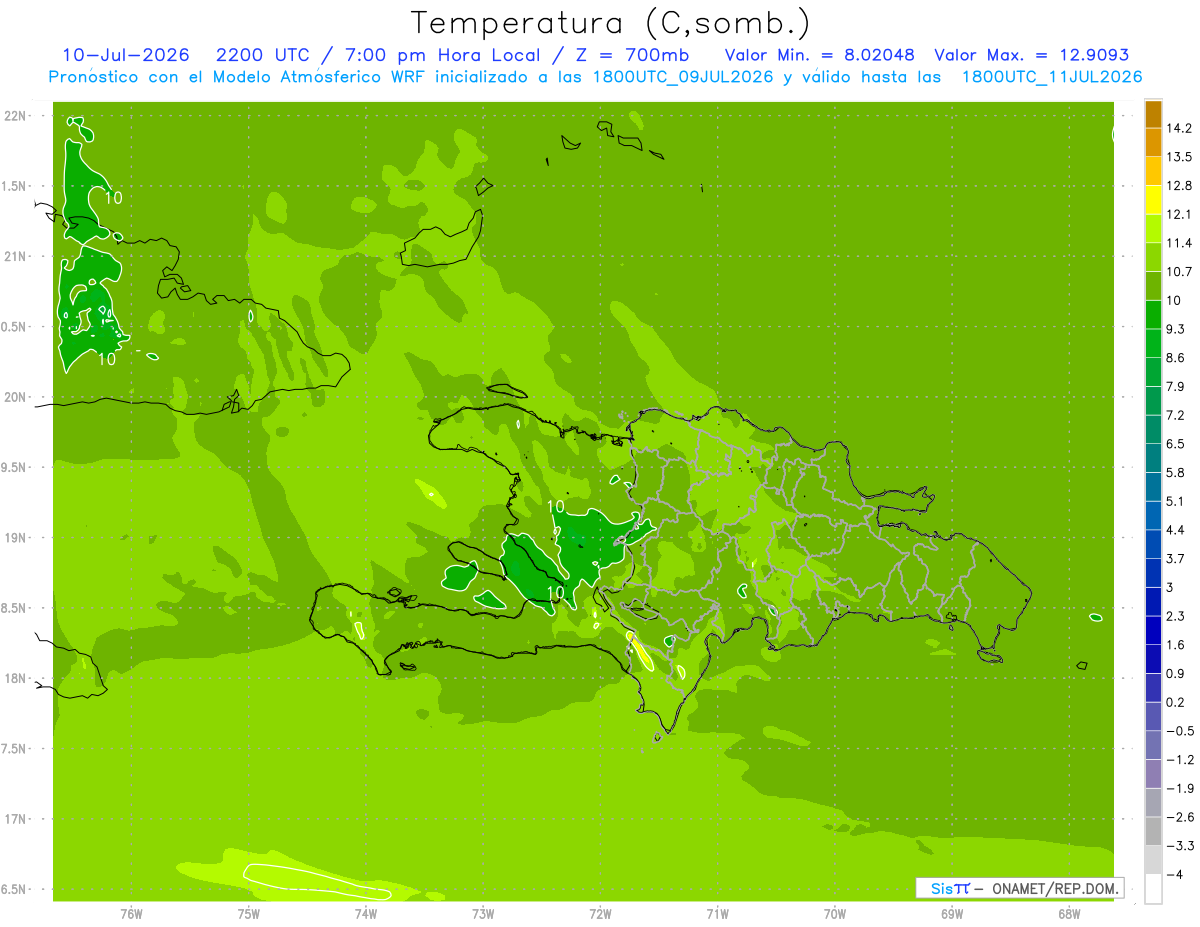The image size is (1200, 927).
Task: Click the "68W" longitude label
Action: pyautogui.click(x=1069, y=914)
